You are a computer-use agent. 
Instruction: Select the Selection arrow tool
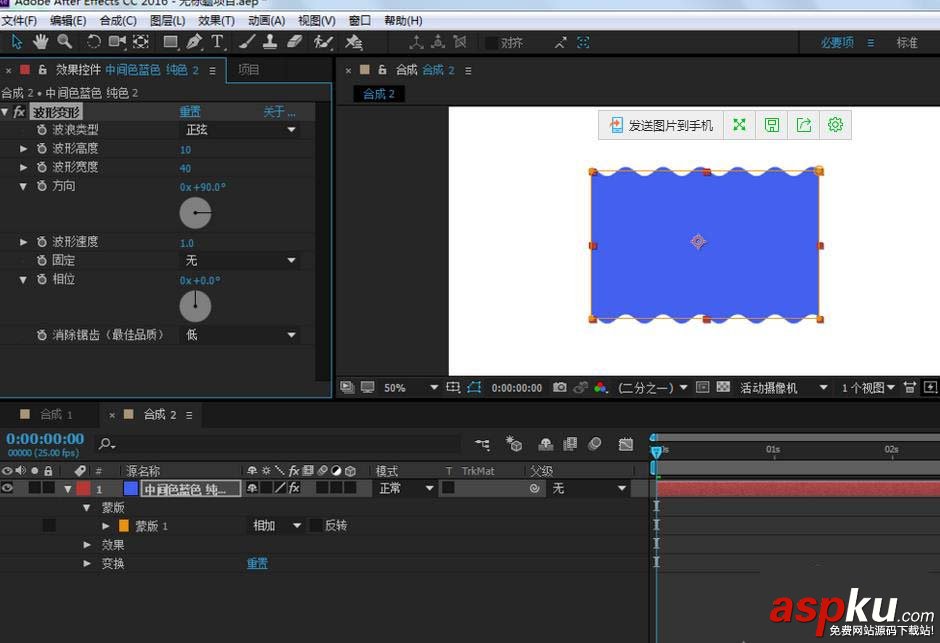coord(16,42)
